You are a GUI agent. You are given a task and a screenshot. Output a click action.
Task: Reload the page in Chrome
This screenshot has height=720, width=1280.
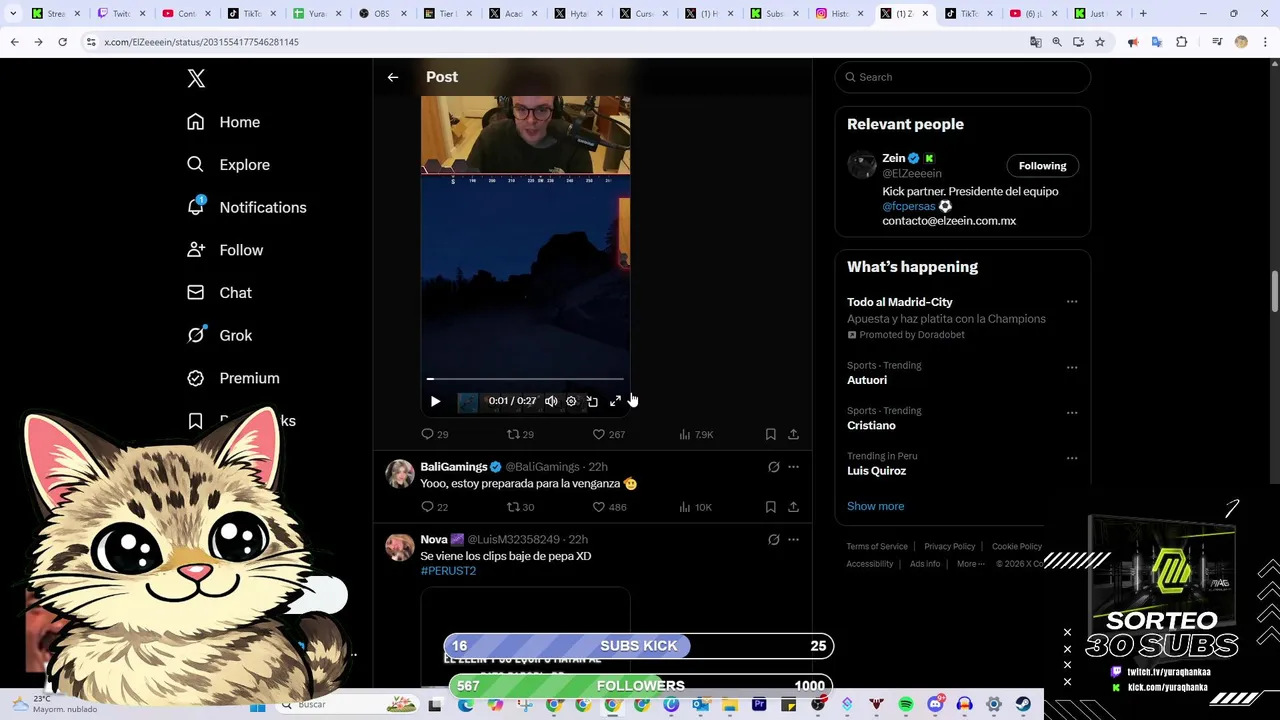click(62, 42)
